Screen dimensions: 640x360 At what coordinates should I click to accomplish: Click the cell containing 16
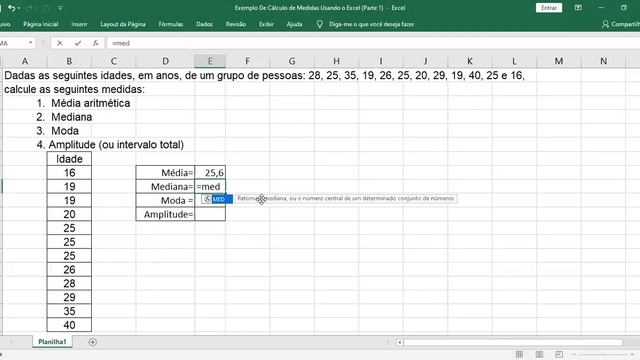coord(69,173)
